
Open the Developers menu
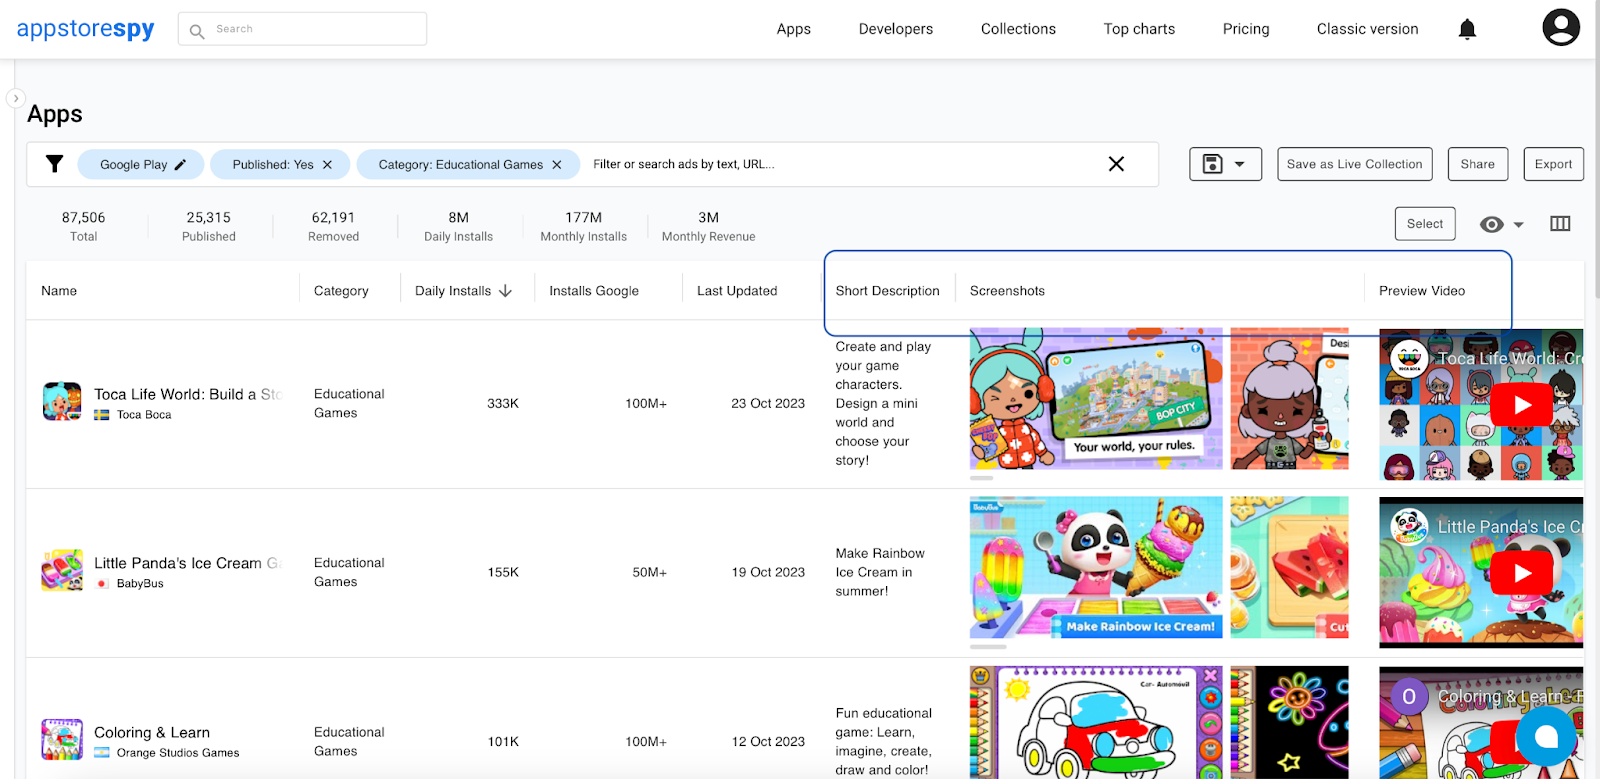coord(896,29)
